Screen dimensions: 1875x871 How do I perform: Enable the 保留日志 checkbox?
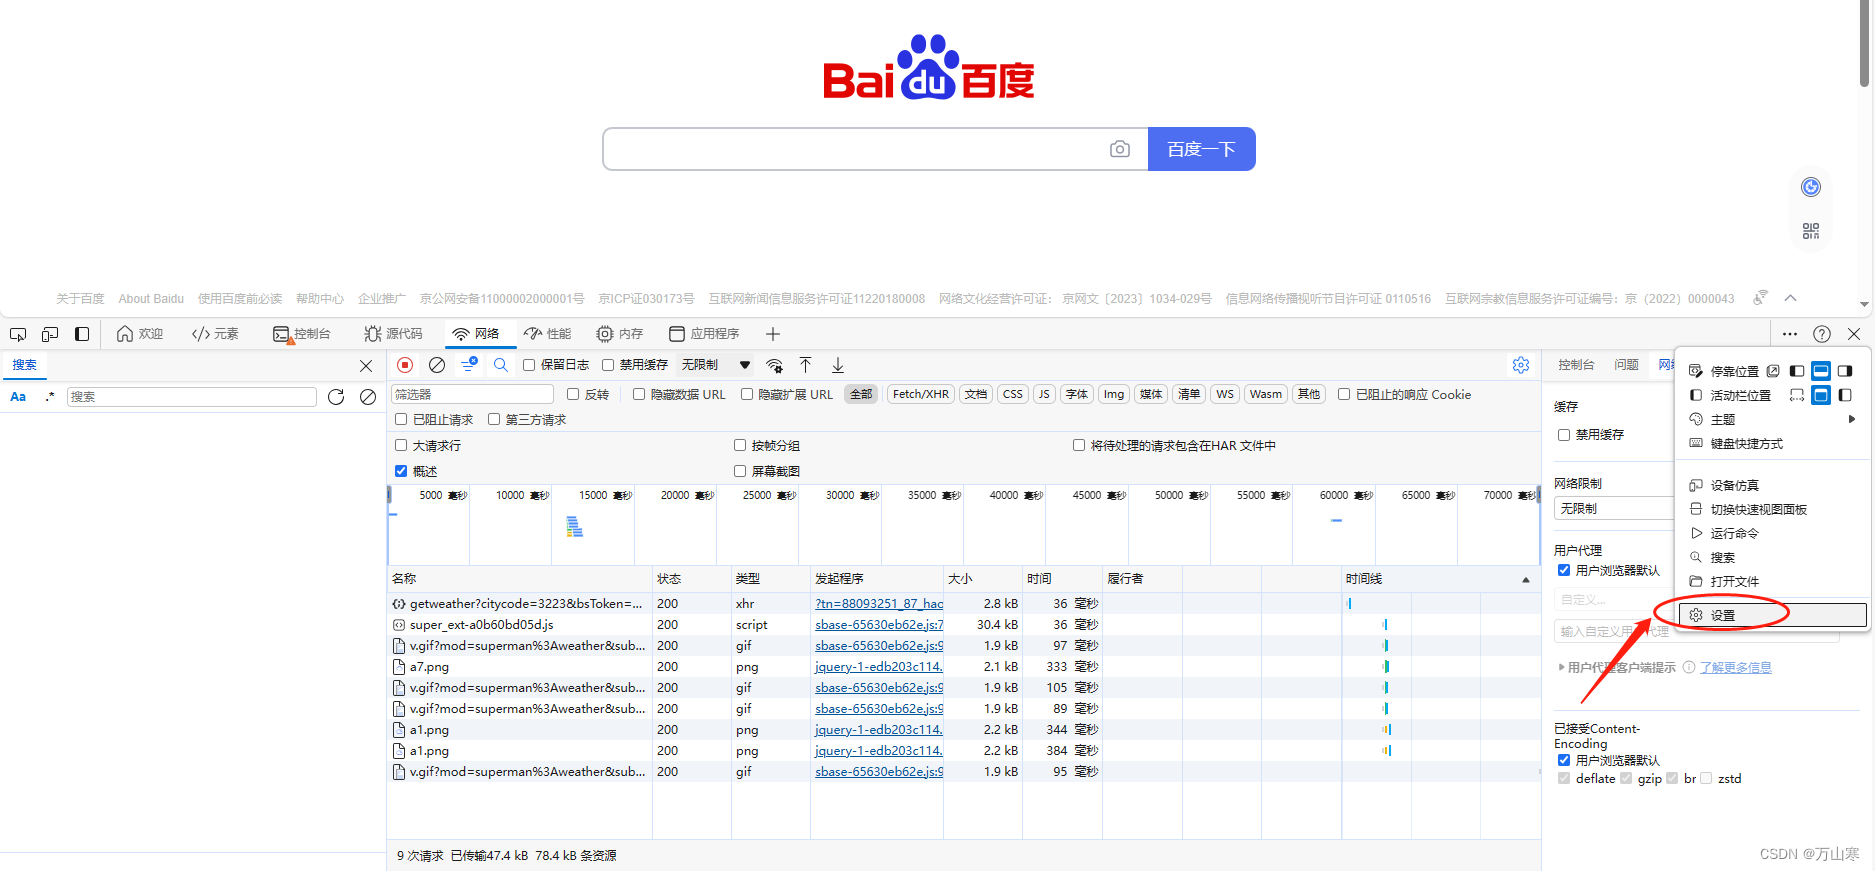pos(529,365)
